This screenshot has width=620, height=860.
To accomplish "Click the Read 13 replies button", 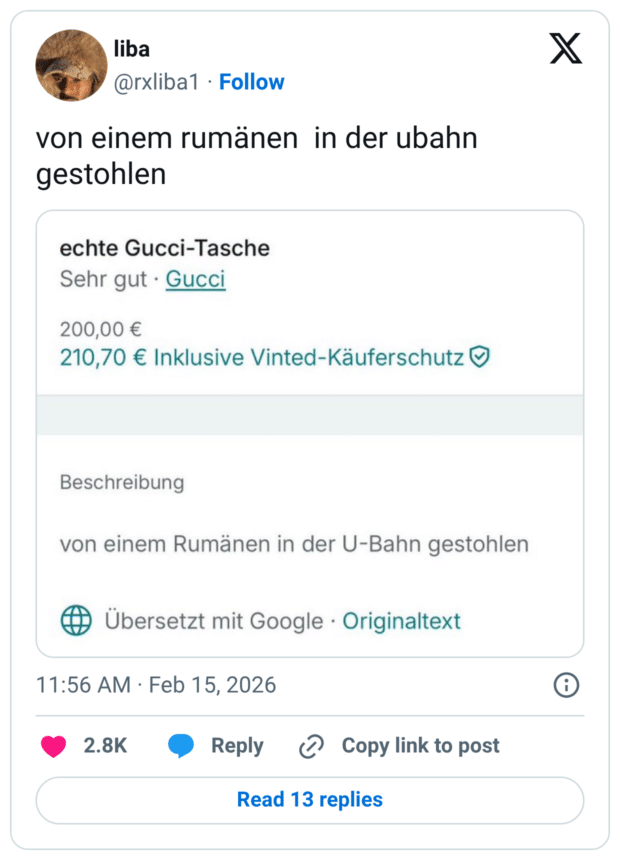I will [309, 799].
